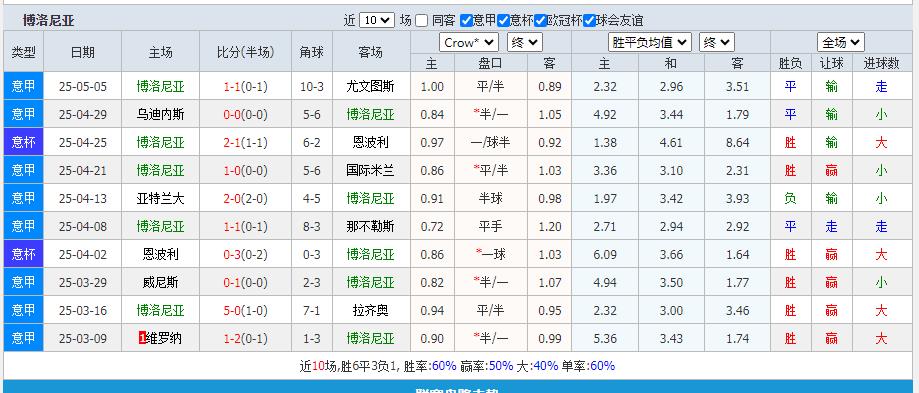Open the 近10场 match count dropdown
This screenshot has height=393, width=919.
[377, 20]
